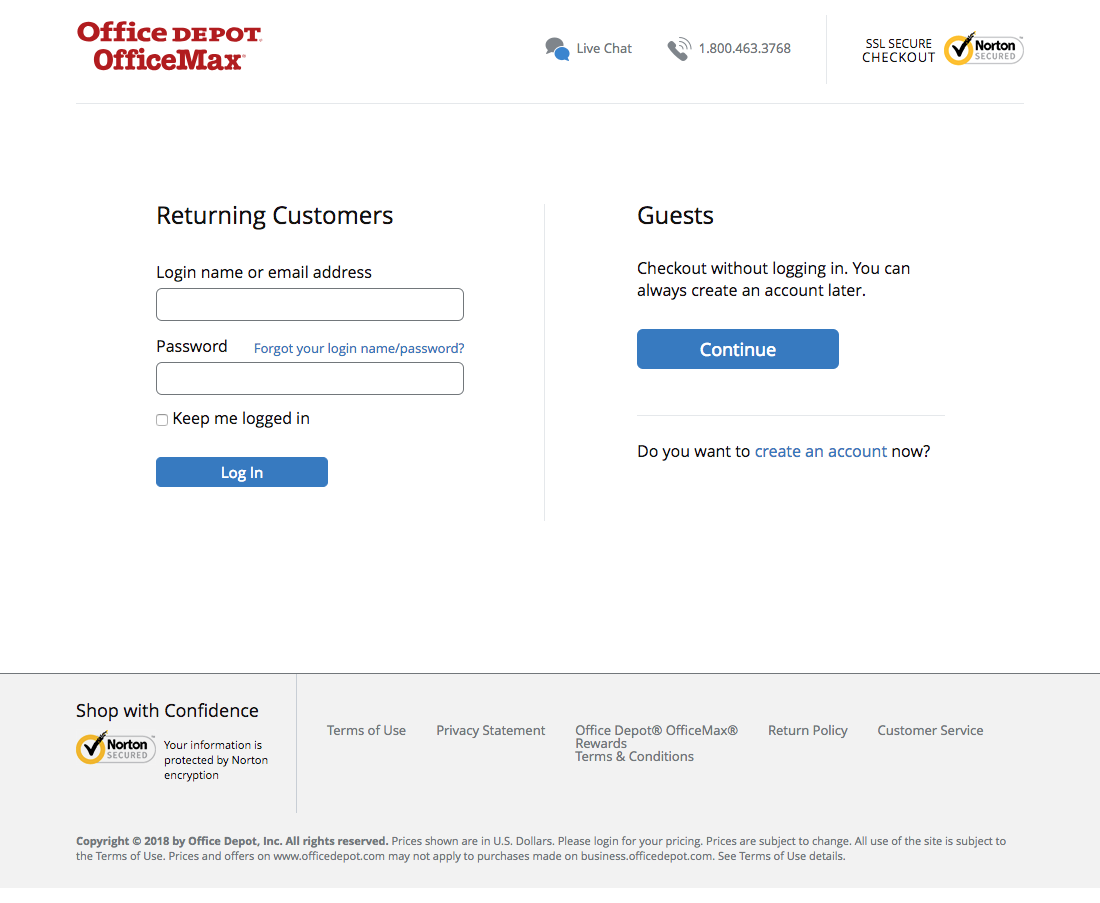This screenshot has height=903, width=1100.
Task: Open the Terms of Use footer link
Action: coord(366,730)
